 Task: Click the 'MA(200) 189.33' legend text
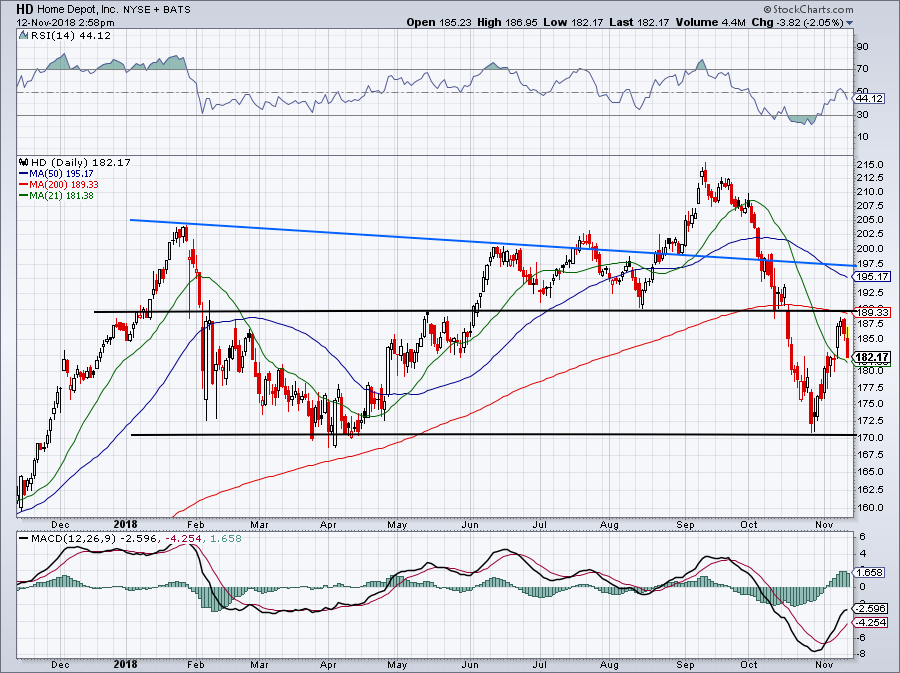pyautogui.click(x=64, y=185)
